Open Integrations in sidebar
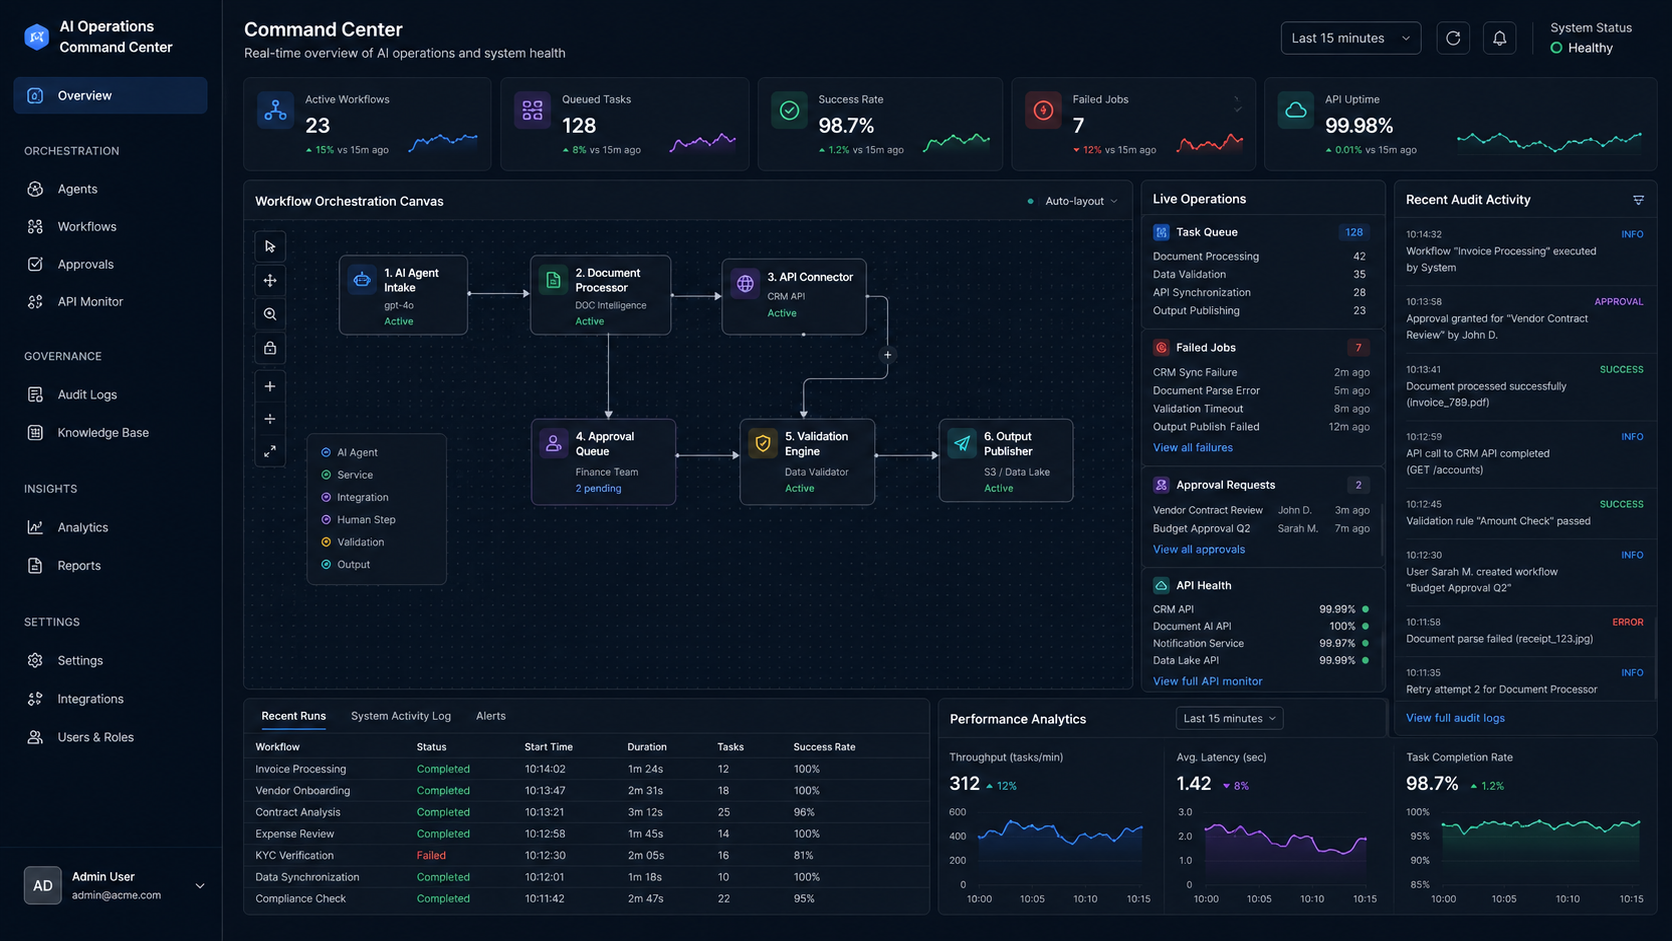1672x941 pixels. pyautogui.click(x=110, y=699)
